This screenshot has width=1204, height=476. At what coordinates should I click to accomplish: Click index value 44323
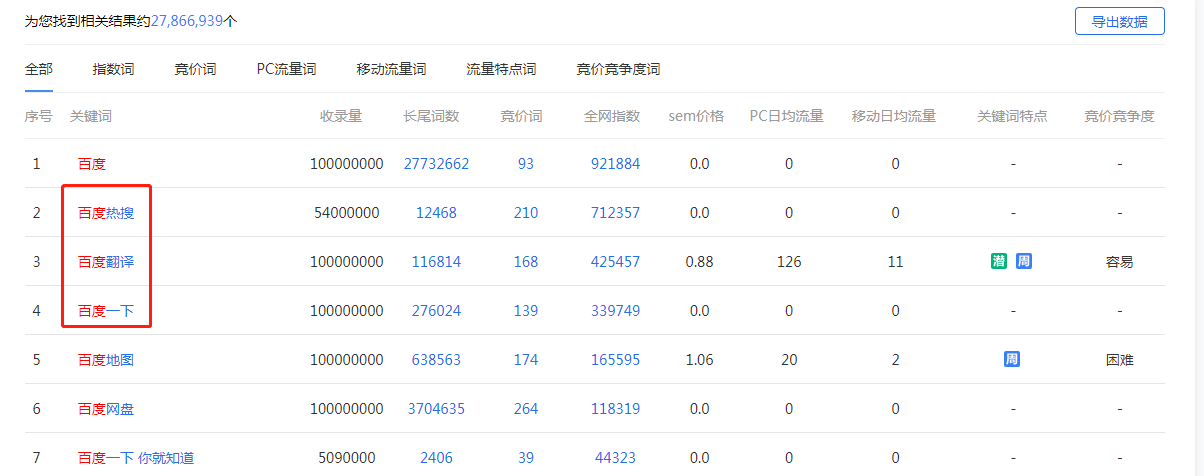pos(615,458)
